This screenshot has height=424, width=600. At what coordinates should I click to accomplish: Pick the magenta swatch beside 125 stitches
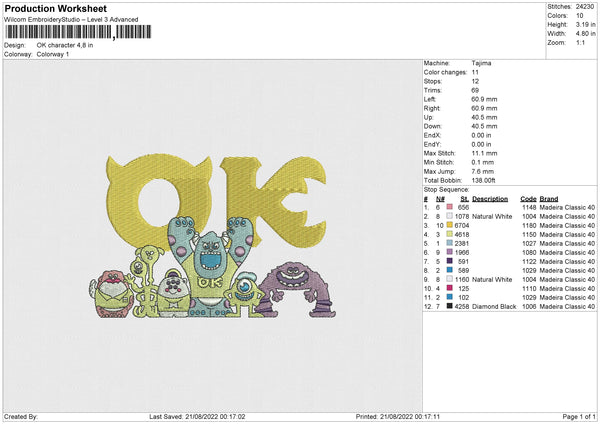pyautogui.click(x=450, y=288)
